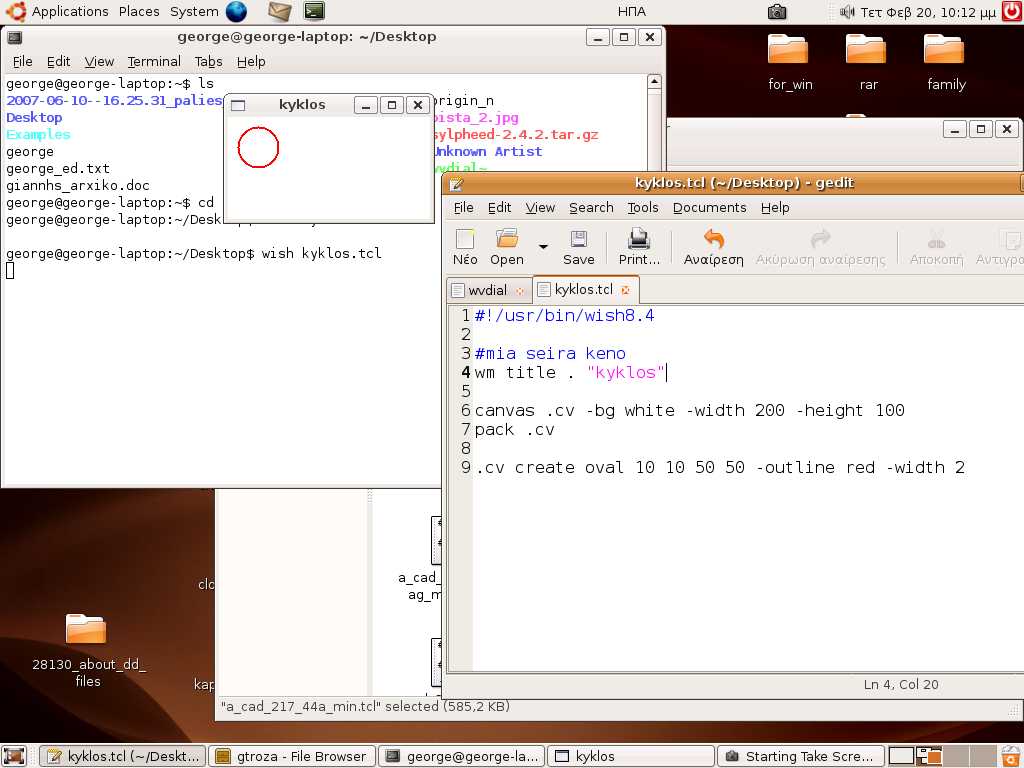Image resolution: width=1024 pixels, height=768 pixels.
Task: Click the ΗΠΑ keyboard layout indicator
Action: (x=632, y=12)
